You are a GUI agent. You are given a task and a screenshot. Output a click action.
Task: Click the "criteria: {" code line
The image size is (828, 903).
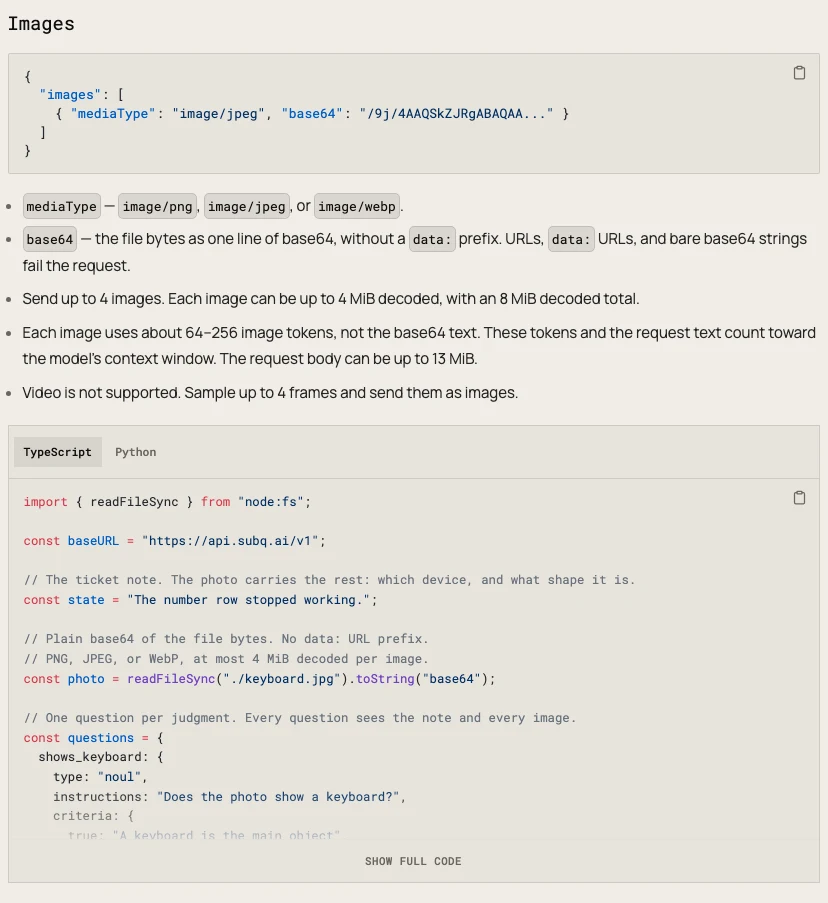[x=93, y=816]
